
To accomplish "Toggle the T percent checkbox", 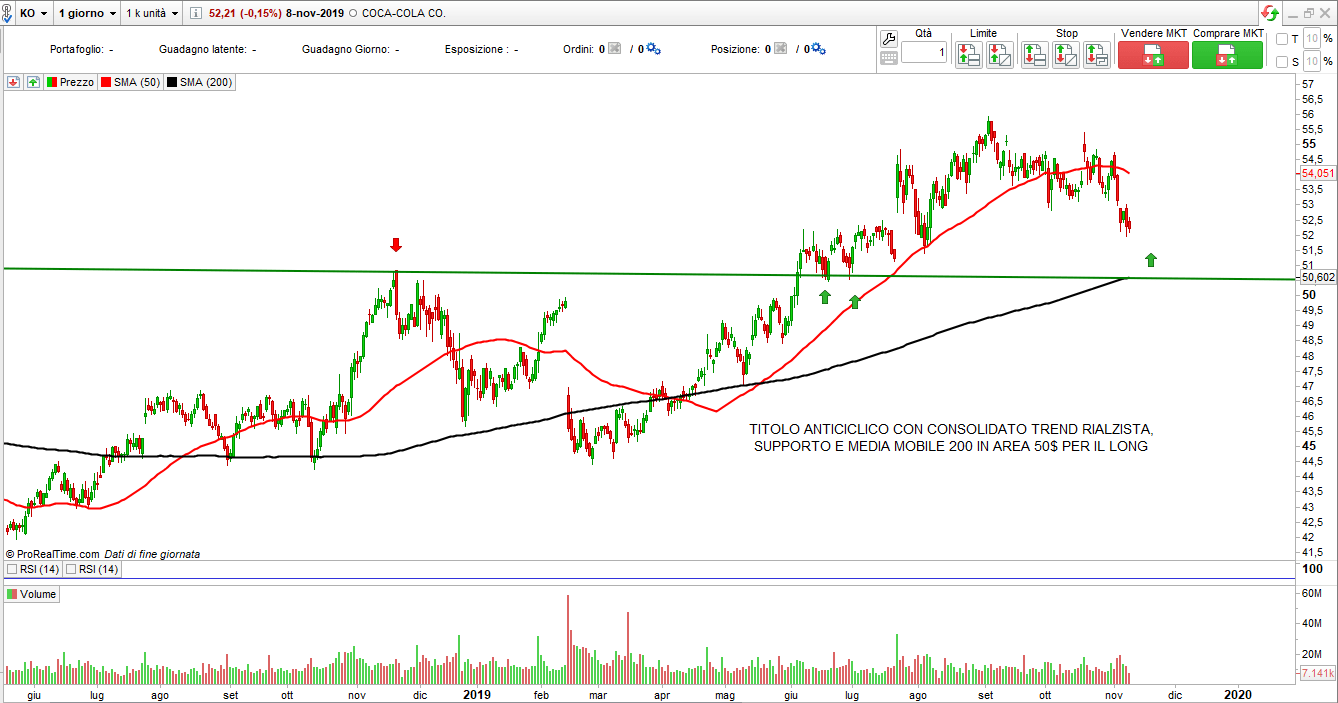I will click(1282, 39).
